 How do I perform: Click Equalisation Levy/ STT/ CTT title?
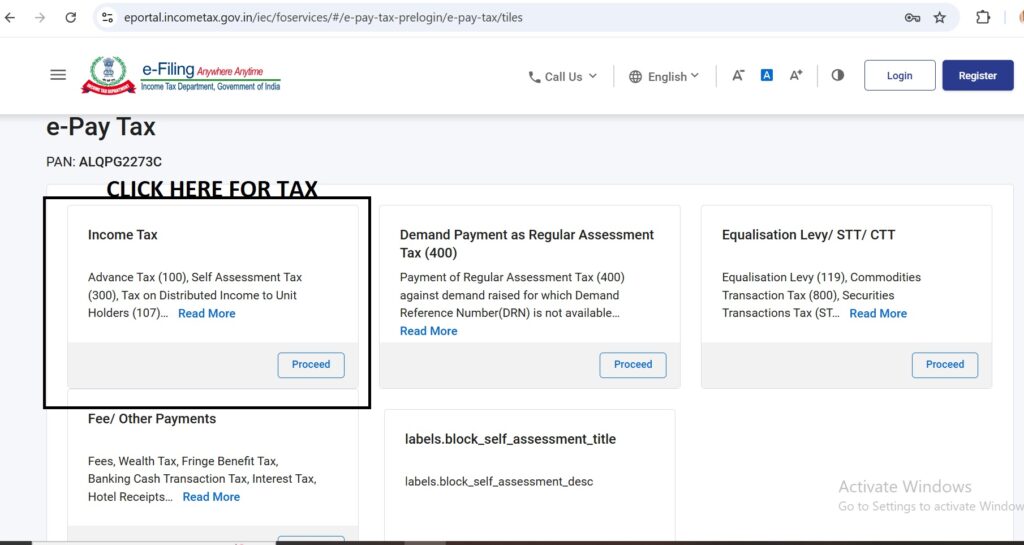[808, 235]
